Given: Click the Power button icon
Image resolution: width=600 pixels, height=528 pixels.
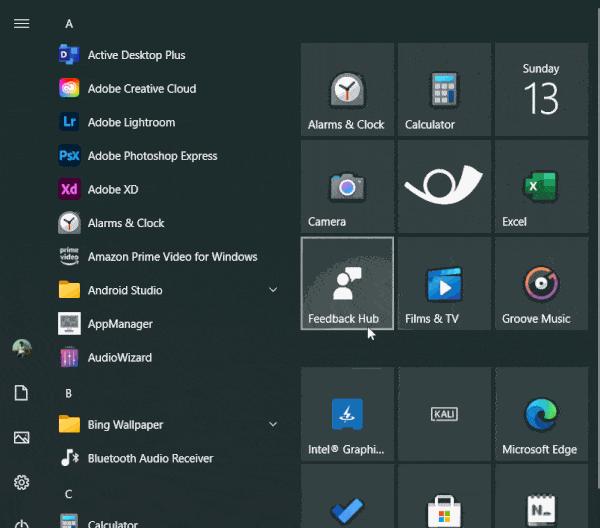Looking at the screenshot, I should pyautogui.click(x=21, y=523).
